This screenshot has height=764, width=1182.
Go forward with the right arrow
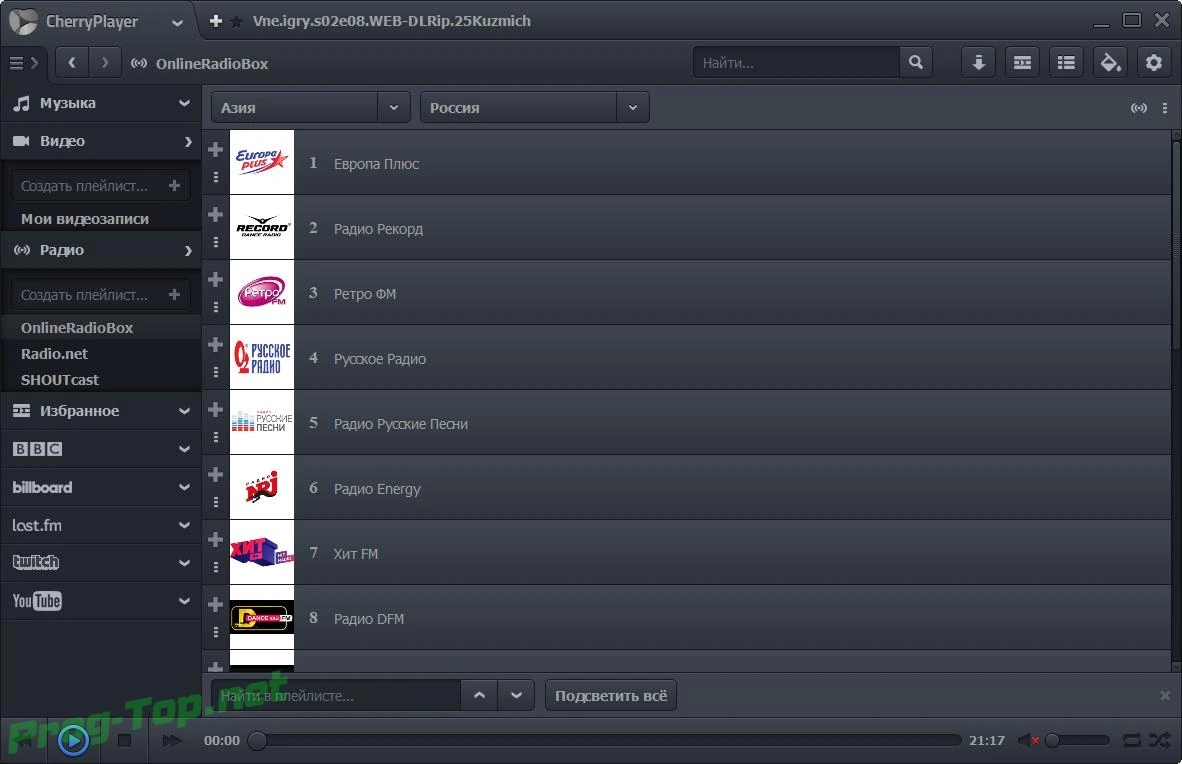coord(105,63)
